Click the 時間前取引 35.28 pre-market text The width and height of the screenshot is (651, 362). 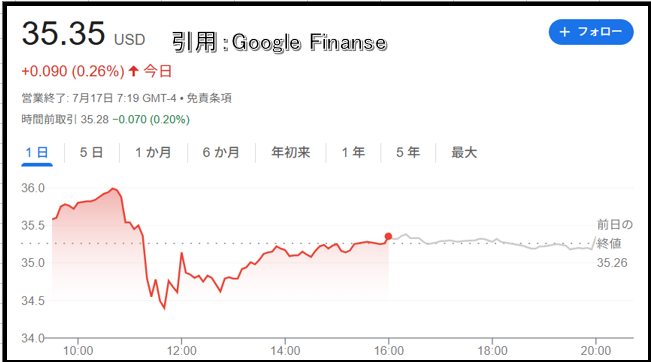pos(65,120)
